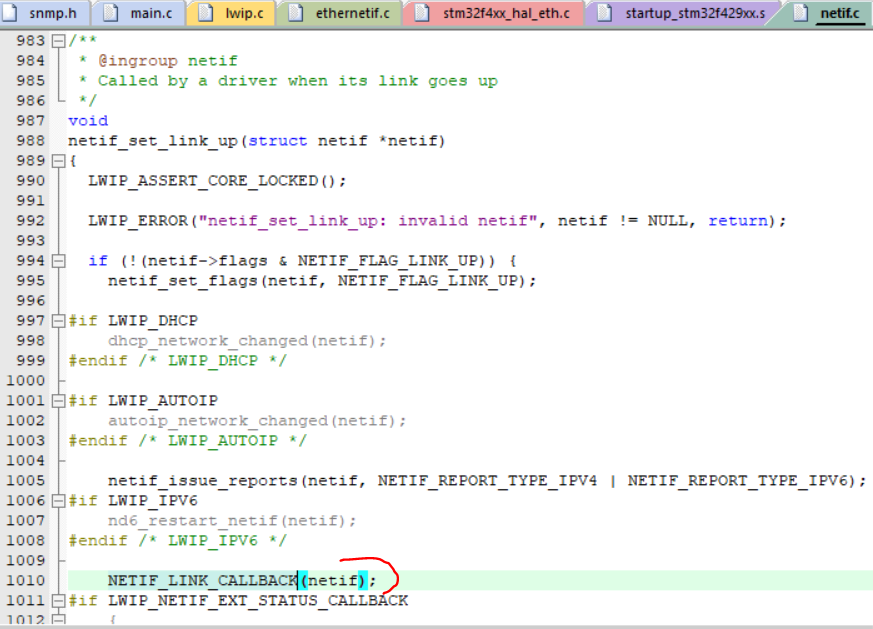The image size is (873, 629).
Task: Collapse the comment block at line 983
Action: pos(58,40)
